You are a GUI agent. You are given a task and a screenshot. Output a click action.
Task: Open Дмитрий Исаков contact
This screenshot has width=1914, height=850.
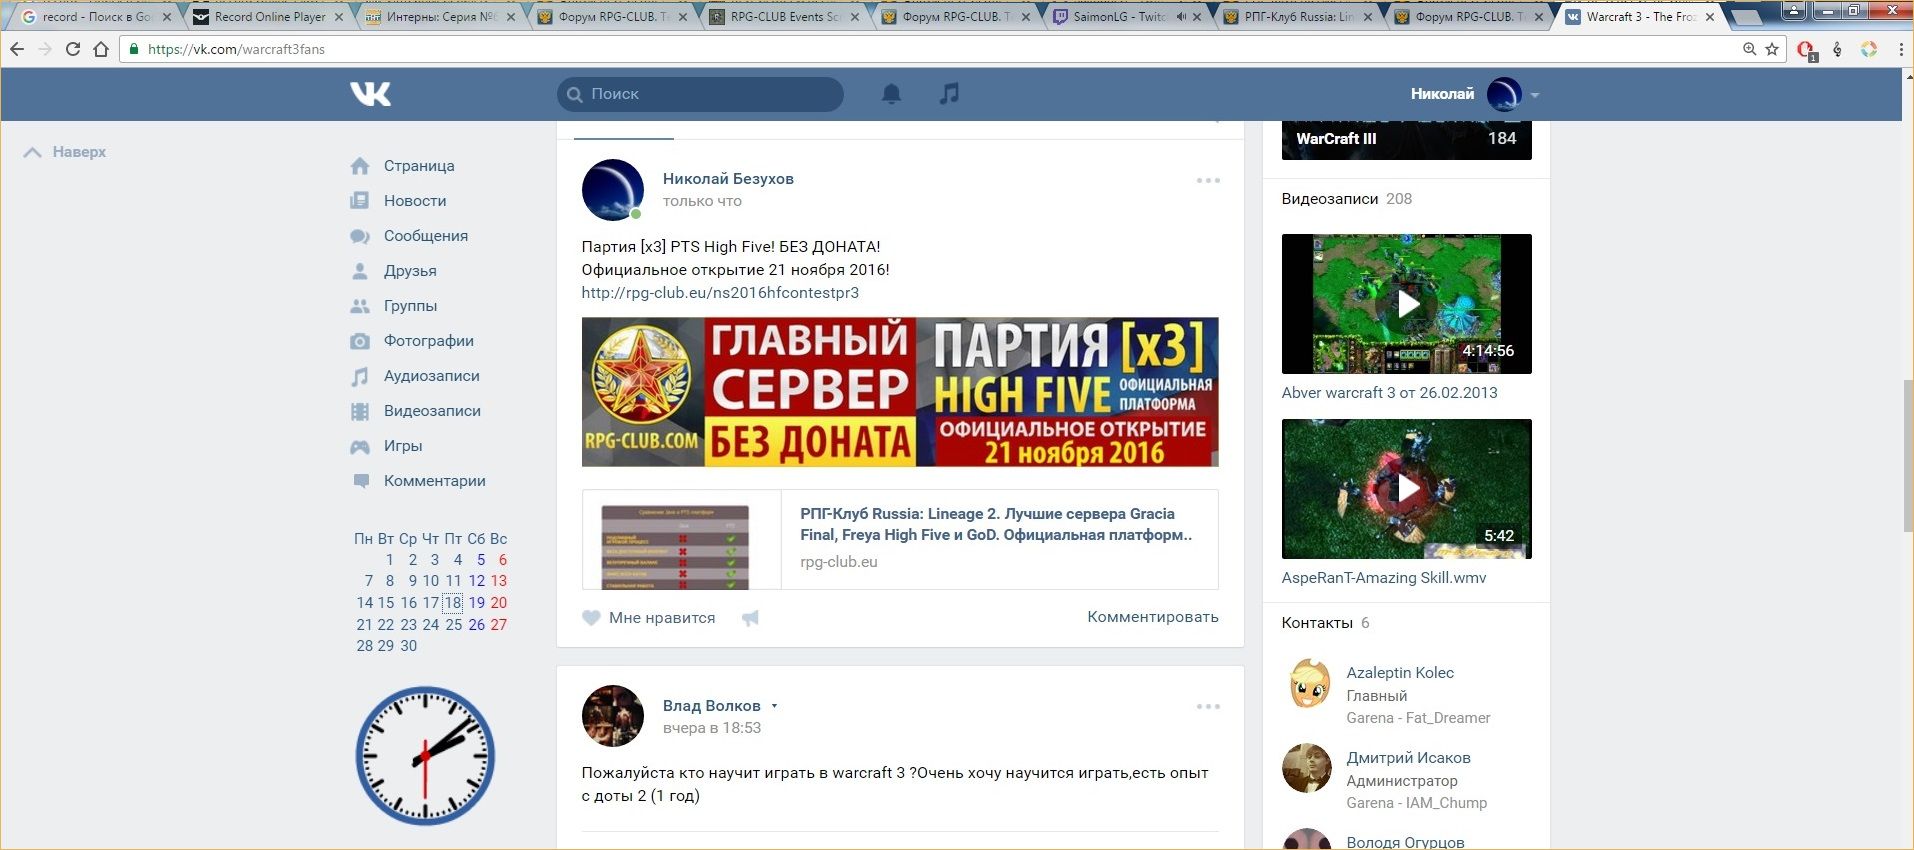pos(1408,758)
